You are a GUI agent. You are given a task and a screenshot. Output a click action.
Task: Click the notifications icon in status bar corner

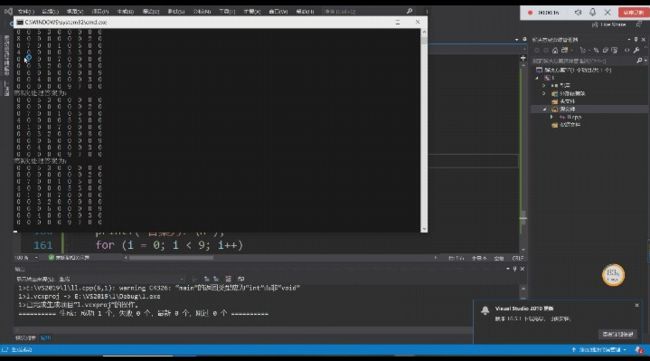click(639, 350)
